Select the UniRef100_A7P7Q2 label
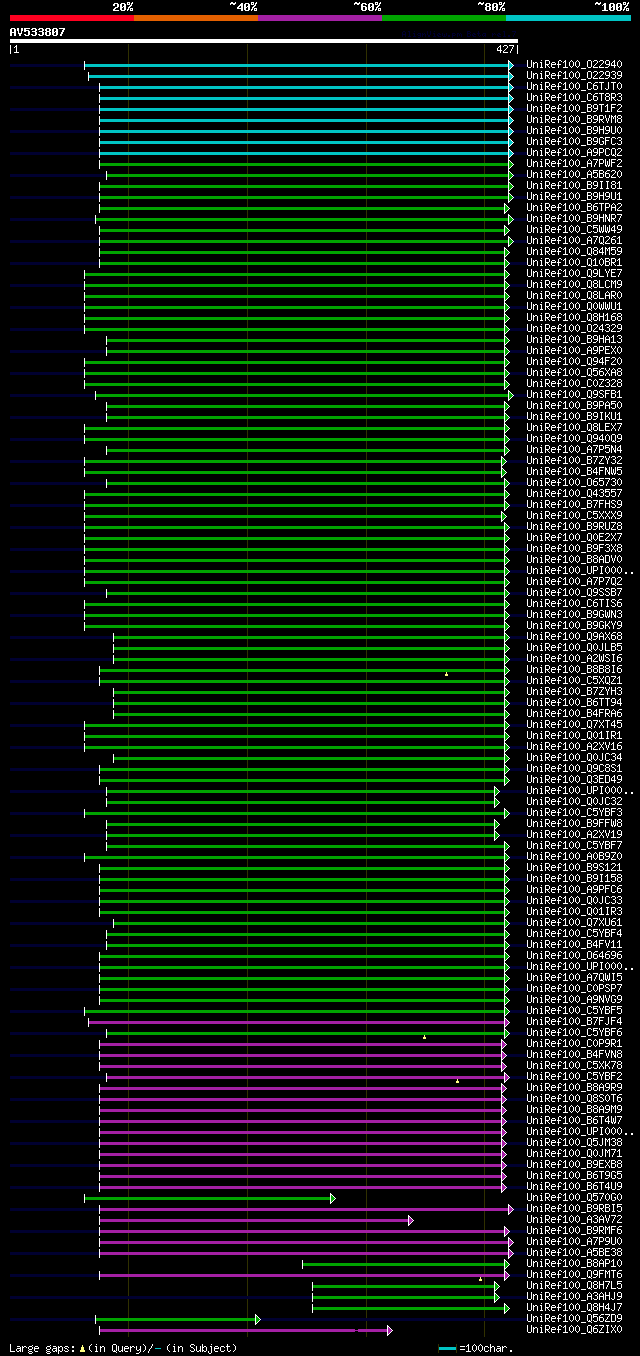640x1356 pixels. pos(574,581)
